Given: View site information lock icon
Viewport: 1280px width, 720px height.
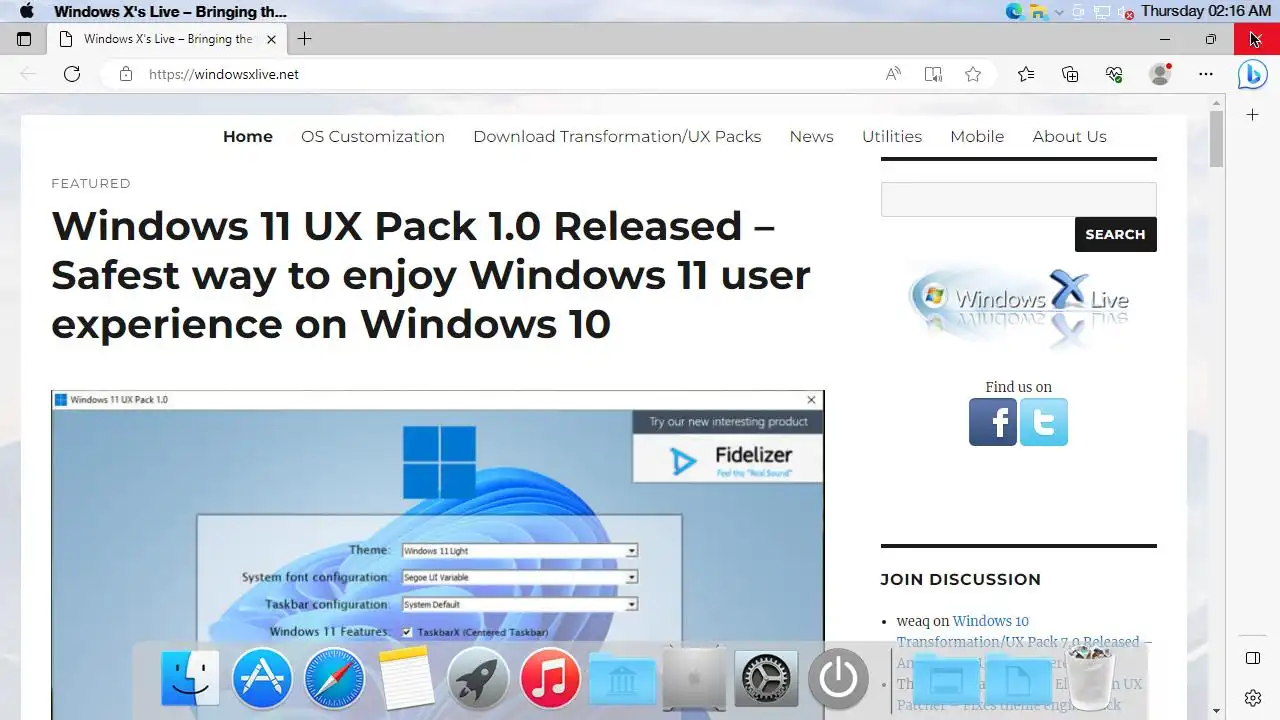Looking at the screenshot, I should 125,74.
